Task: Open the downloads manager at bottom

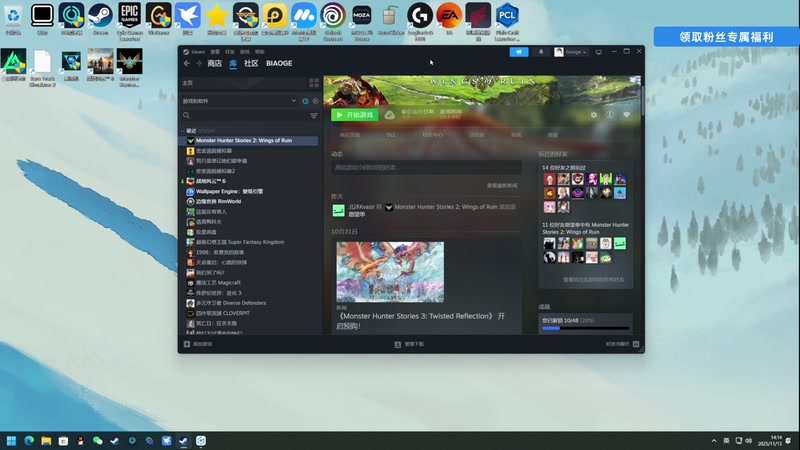Action: pyautogui.click(x=409, y=344)
